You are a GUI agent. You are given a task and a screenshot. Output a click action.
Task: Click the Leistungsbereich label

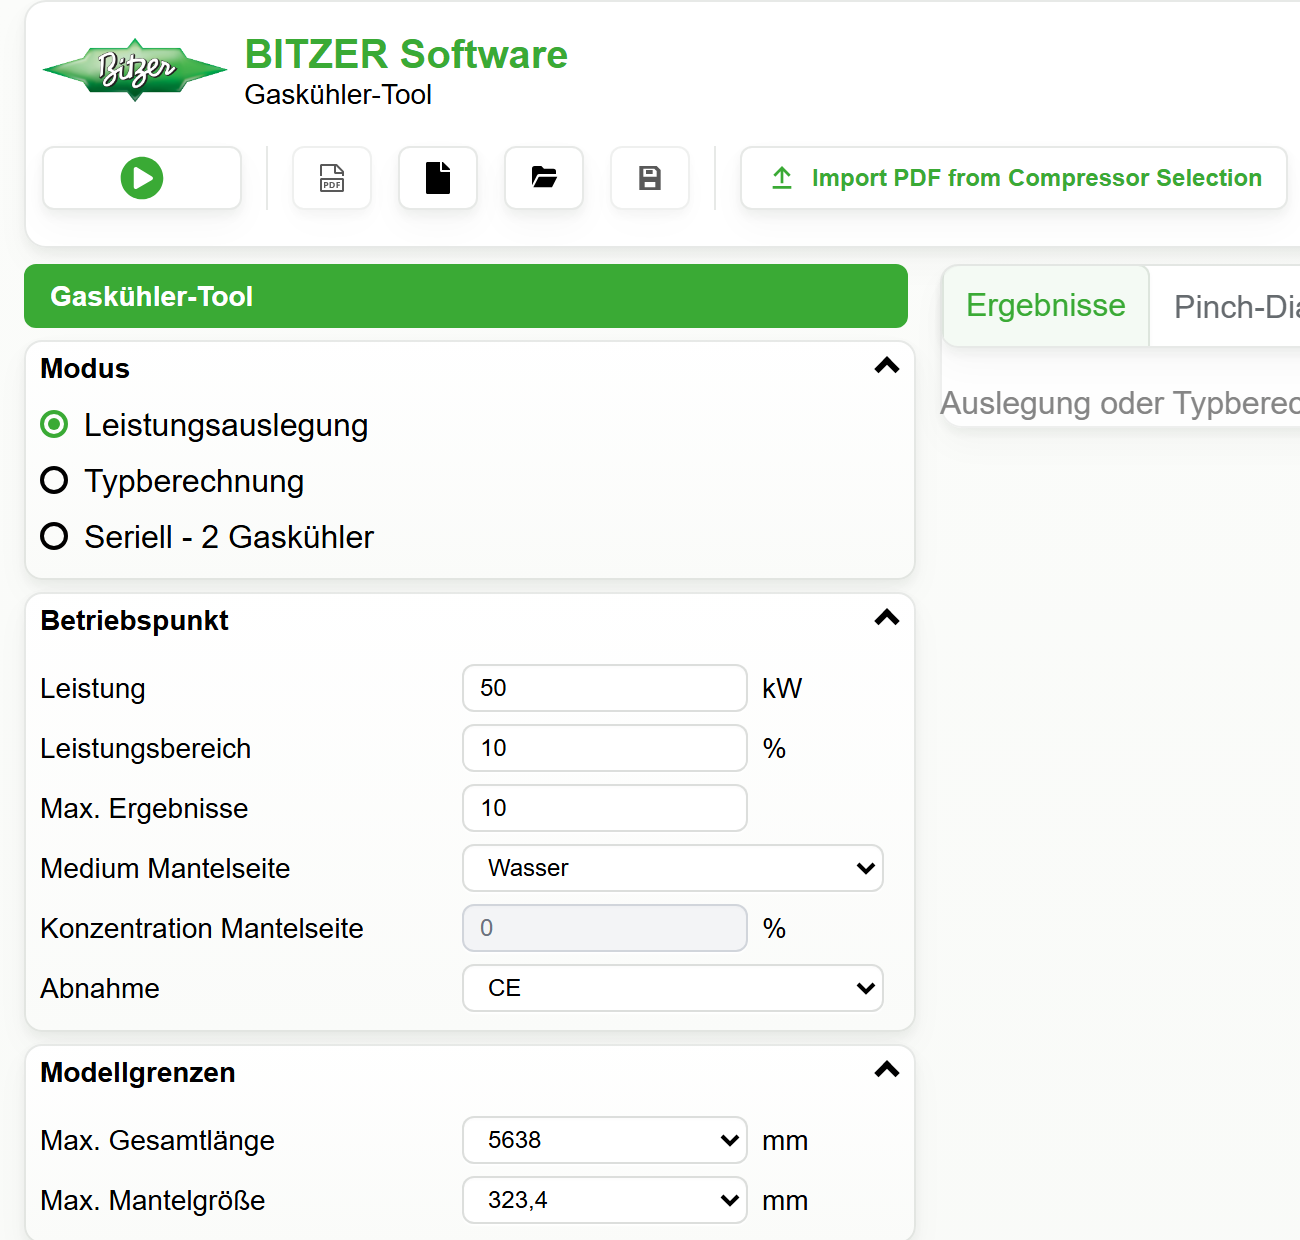coord(146,749)
